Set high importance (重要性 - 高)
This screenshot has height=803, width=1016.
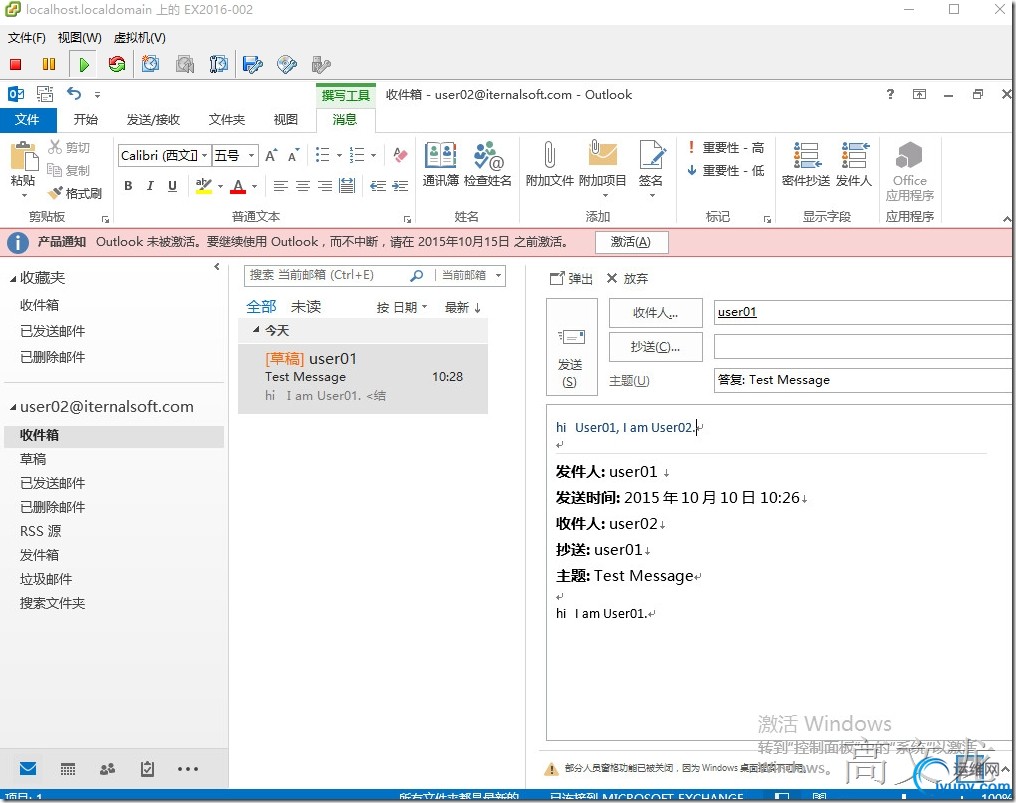[726, 148]
